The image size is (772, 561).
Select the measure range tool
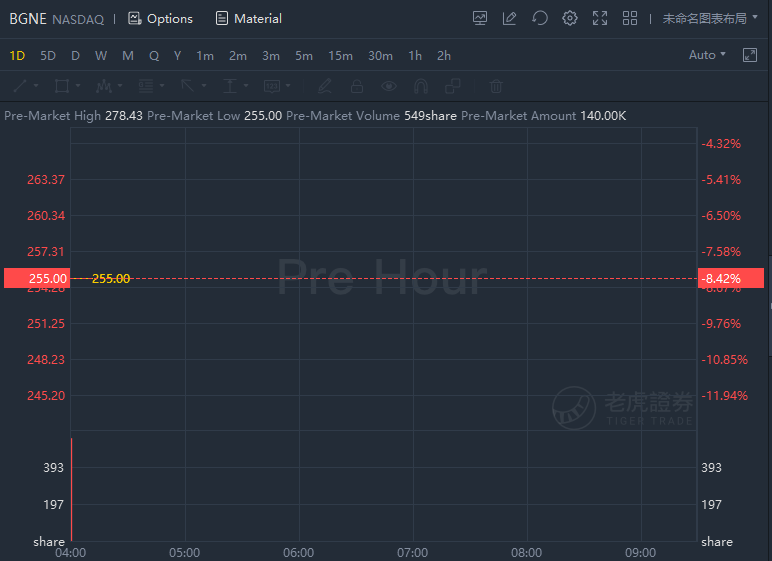229,86
